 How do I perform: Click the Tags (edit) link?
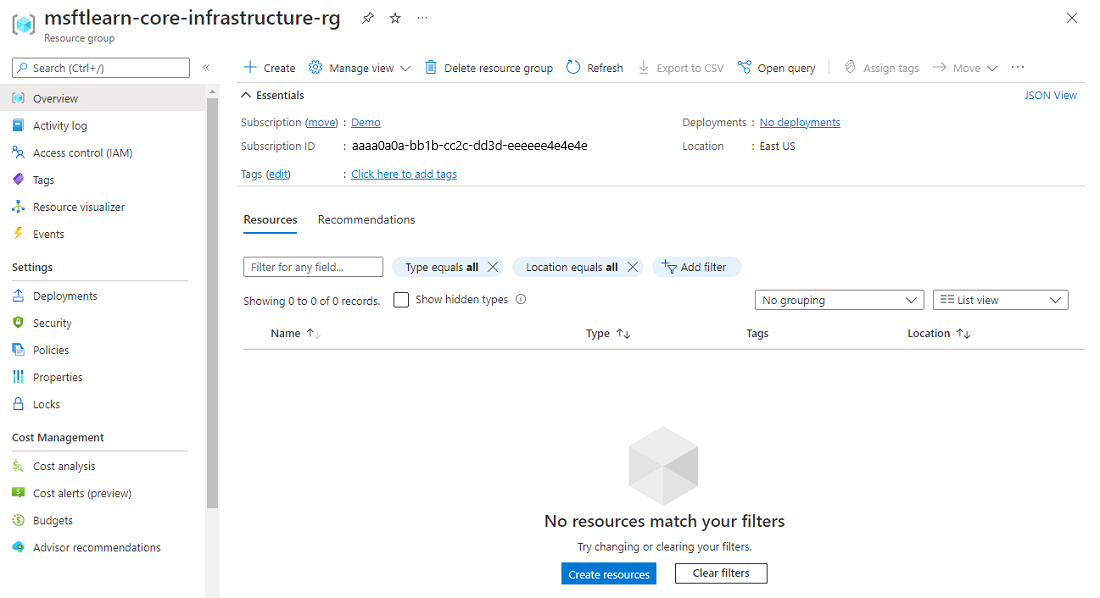pos(279,174)
